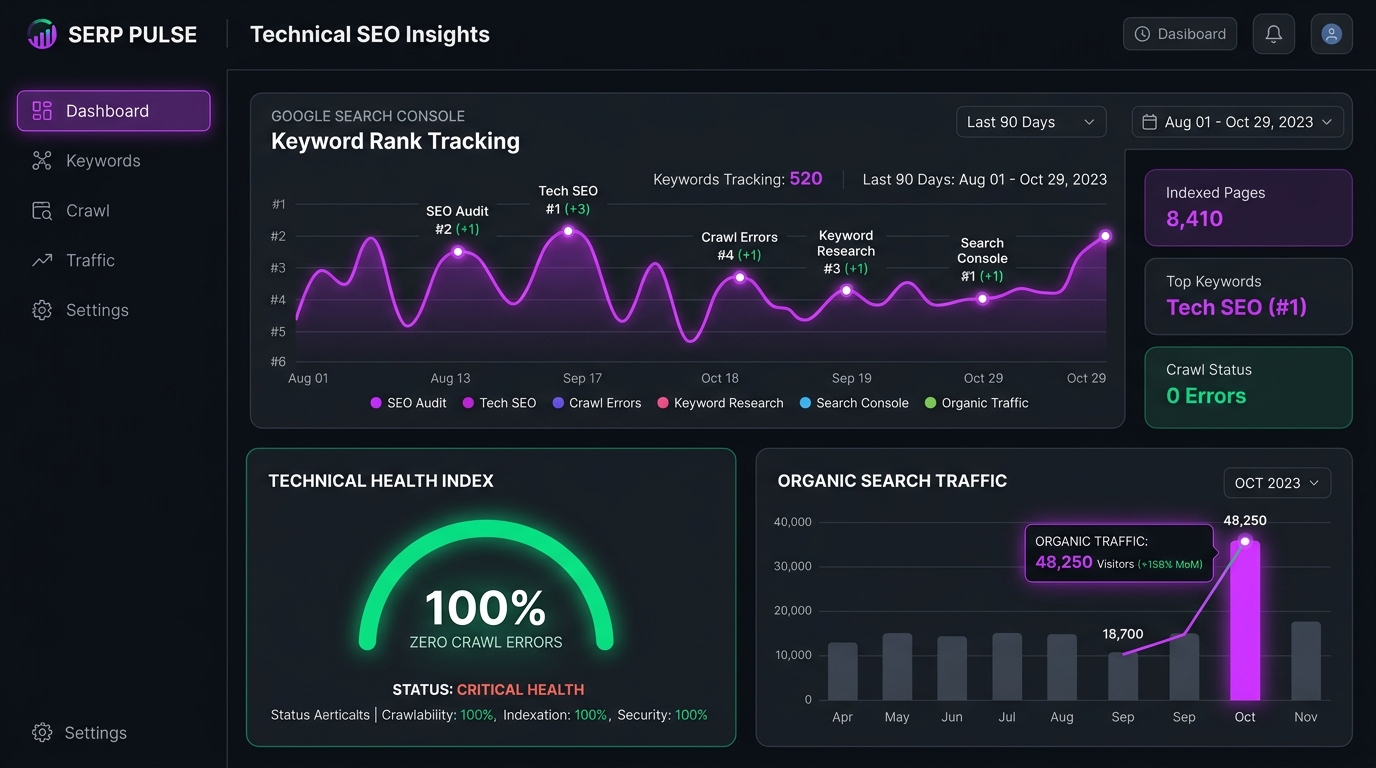Open the notifications bell
Screen dimensions: 1376x768
[1274, 34]
